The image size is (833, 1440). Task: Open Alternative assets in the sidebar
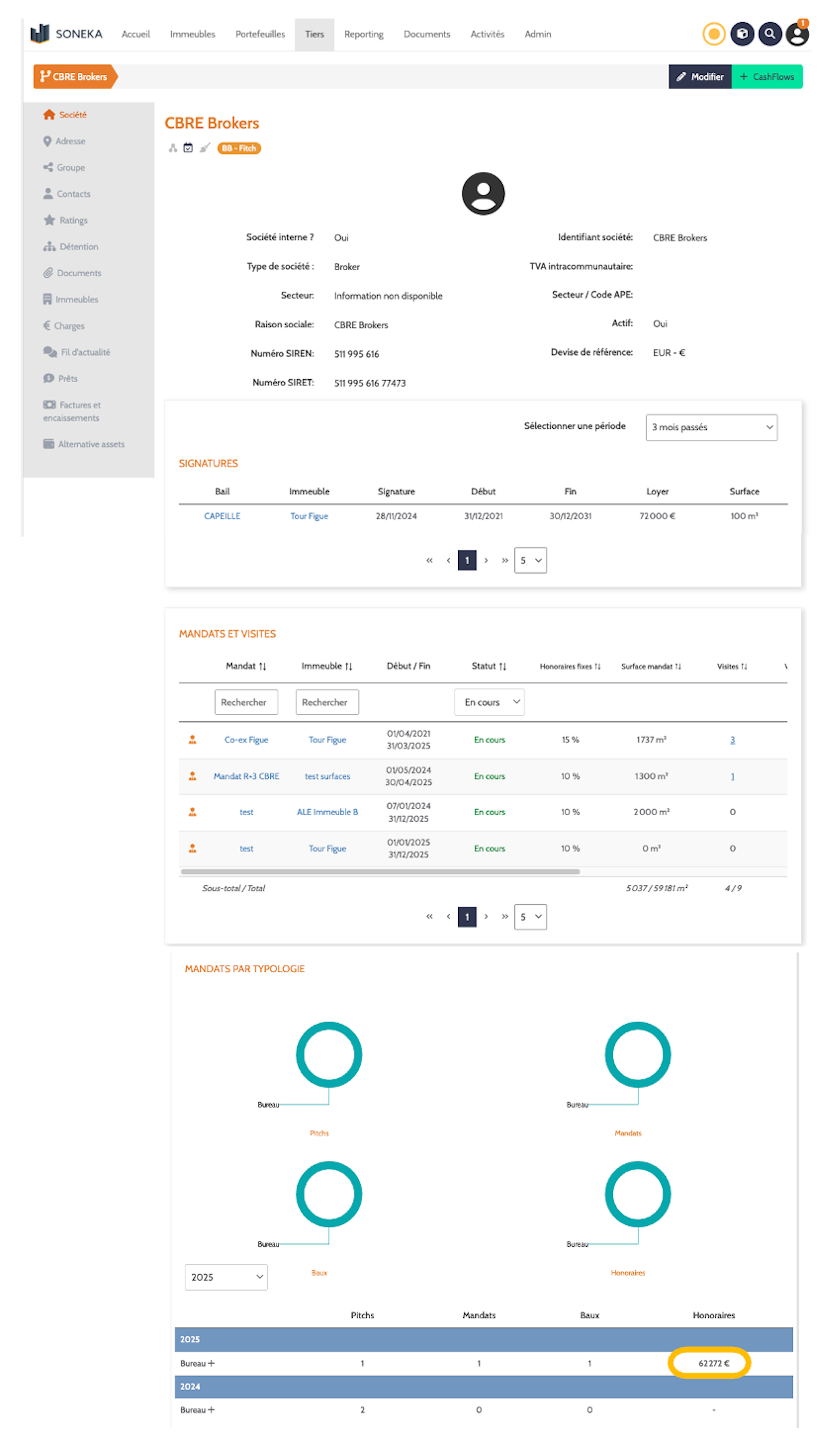84,444
